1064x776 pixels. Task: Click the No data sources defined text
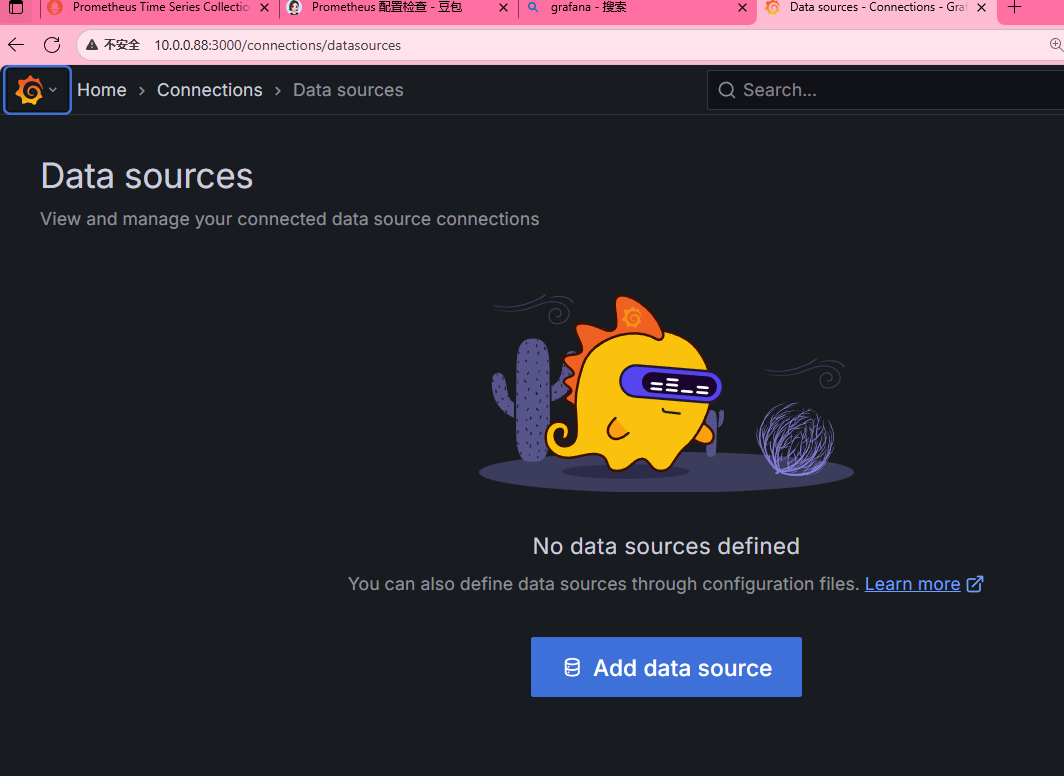[666, 546]
